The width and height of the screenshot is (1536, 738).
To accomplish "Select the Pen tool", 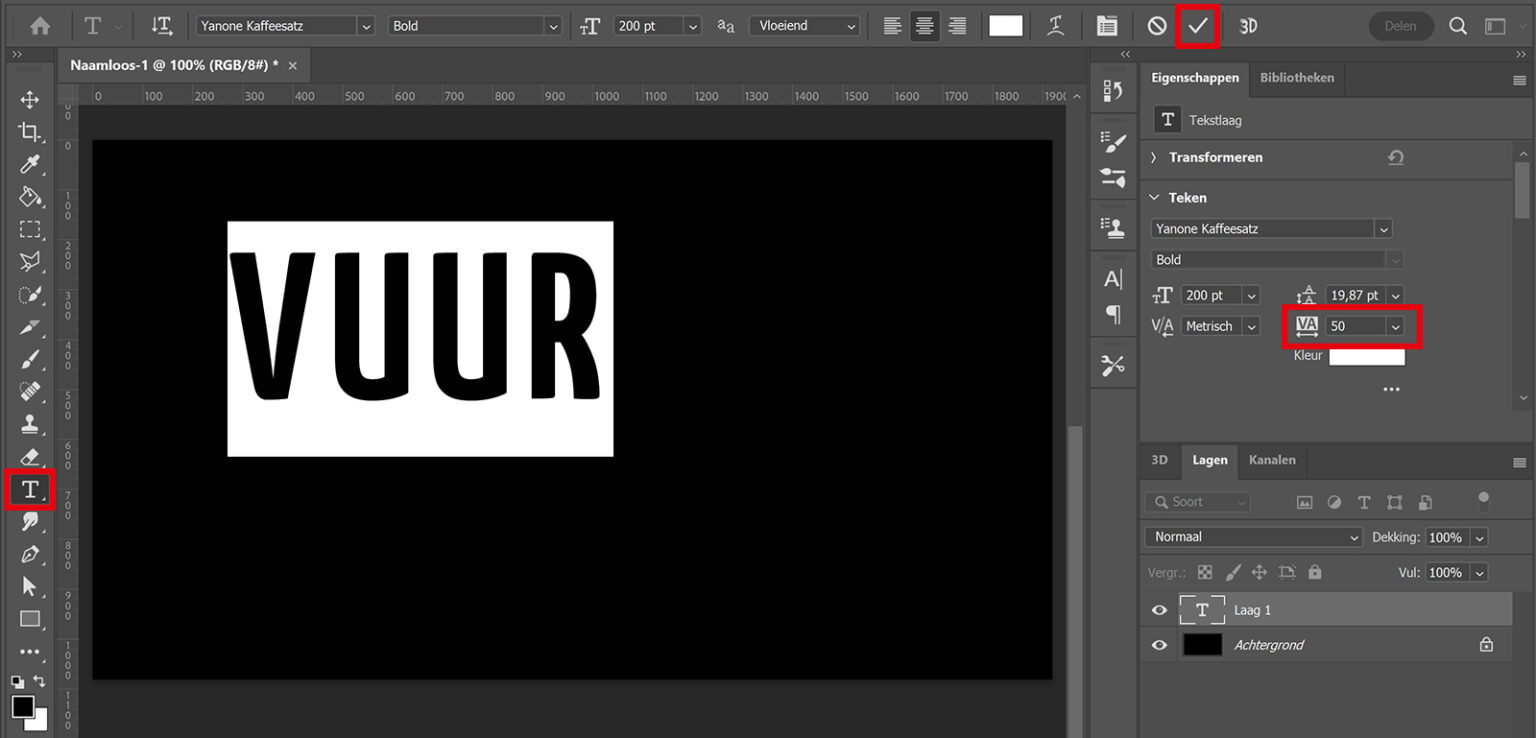I will tap(30, 554).
